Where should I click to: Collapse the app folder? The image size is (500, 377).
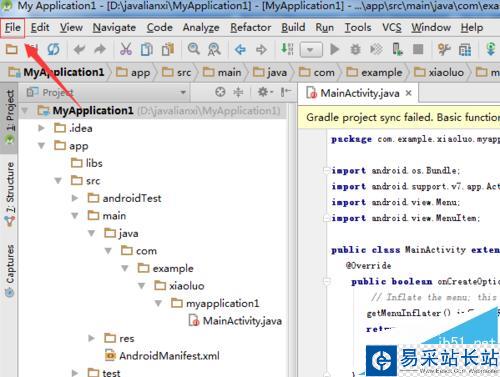pos(41,146)
